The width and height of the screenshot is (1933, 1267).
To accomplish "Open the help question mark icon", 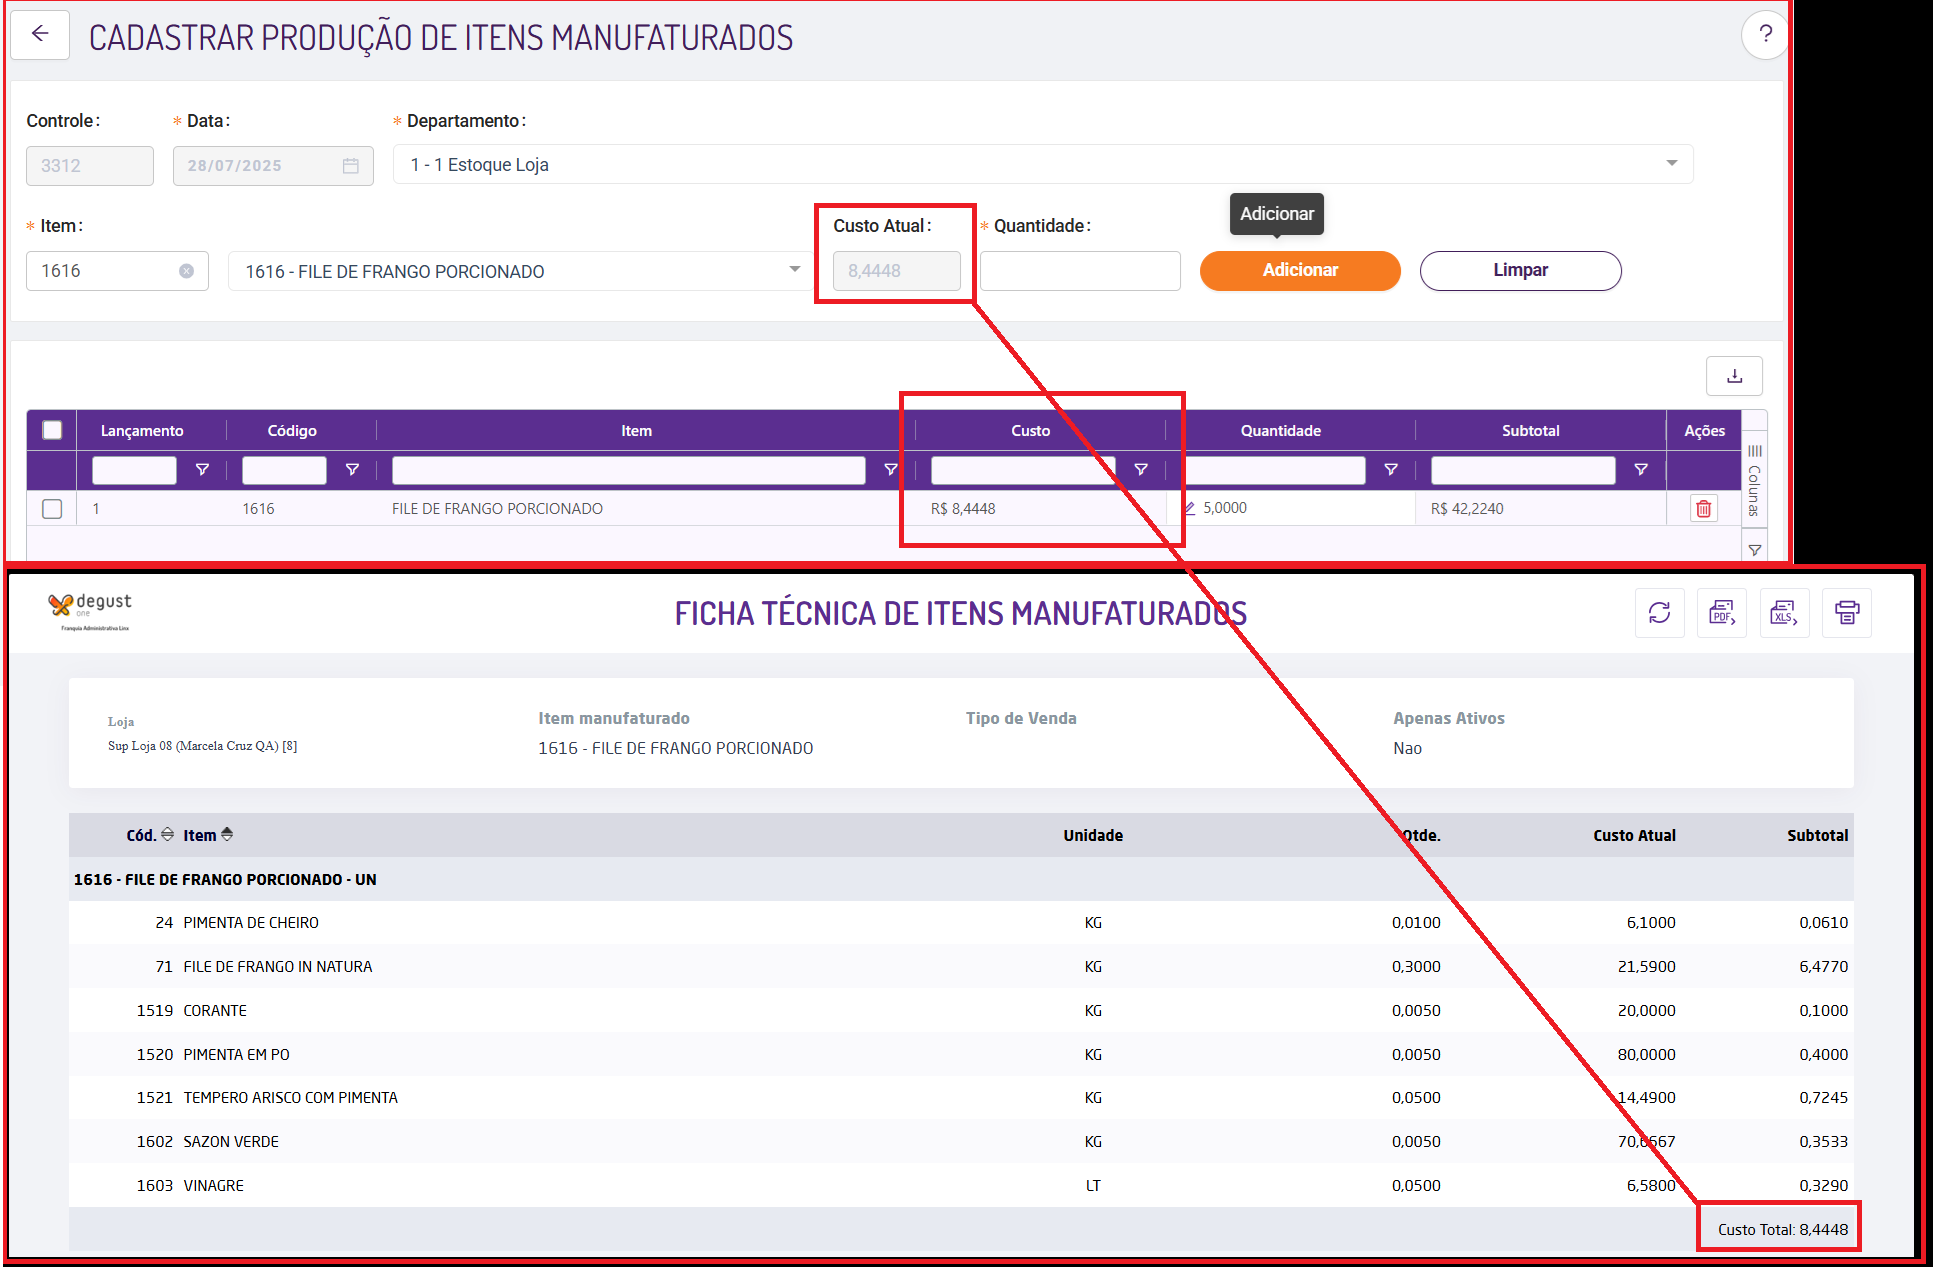I will point(1765,35).
